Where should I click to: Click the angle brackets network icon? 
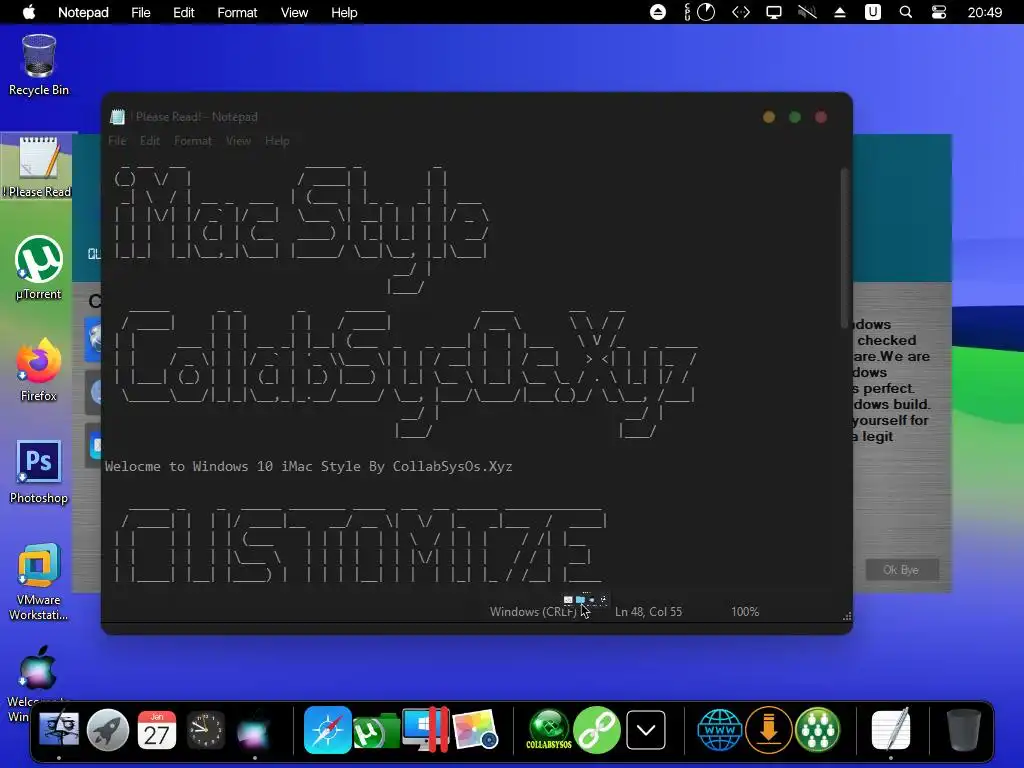(x=741, y=12)
